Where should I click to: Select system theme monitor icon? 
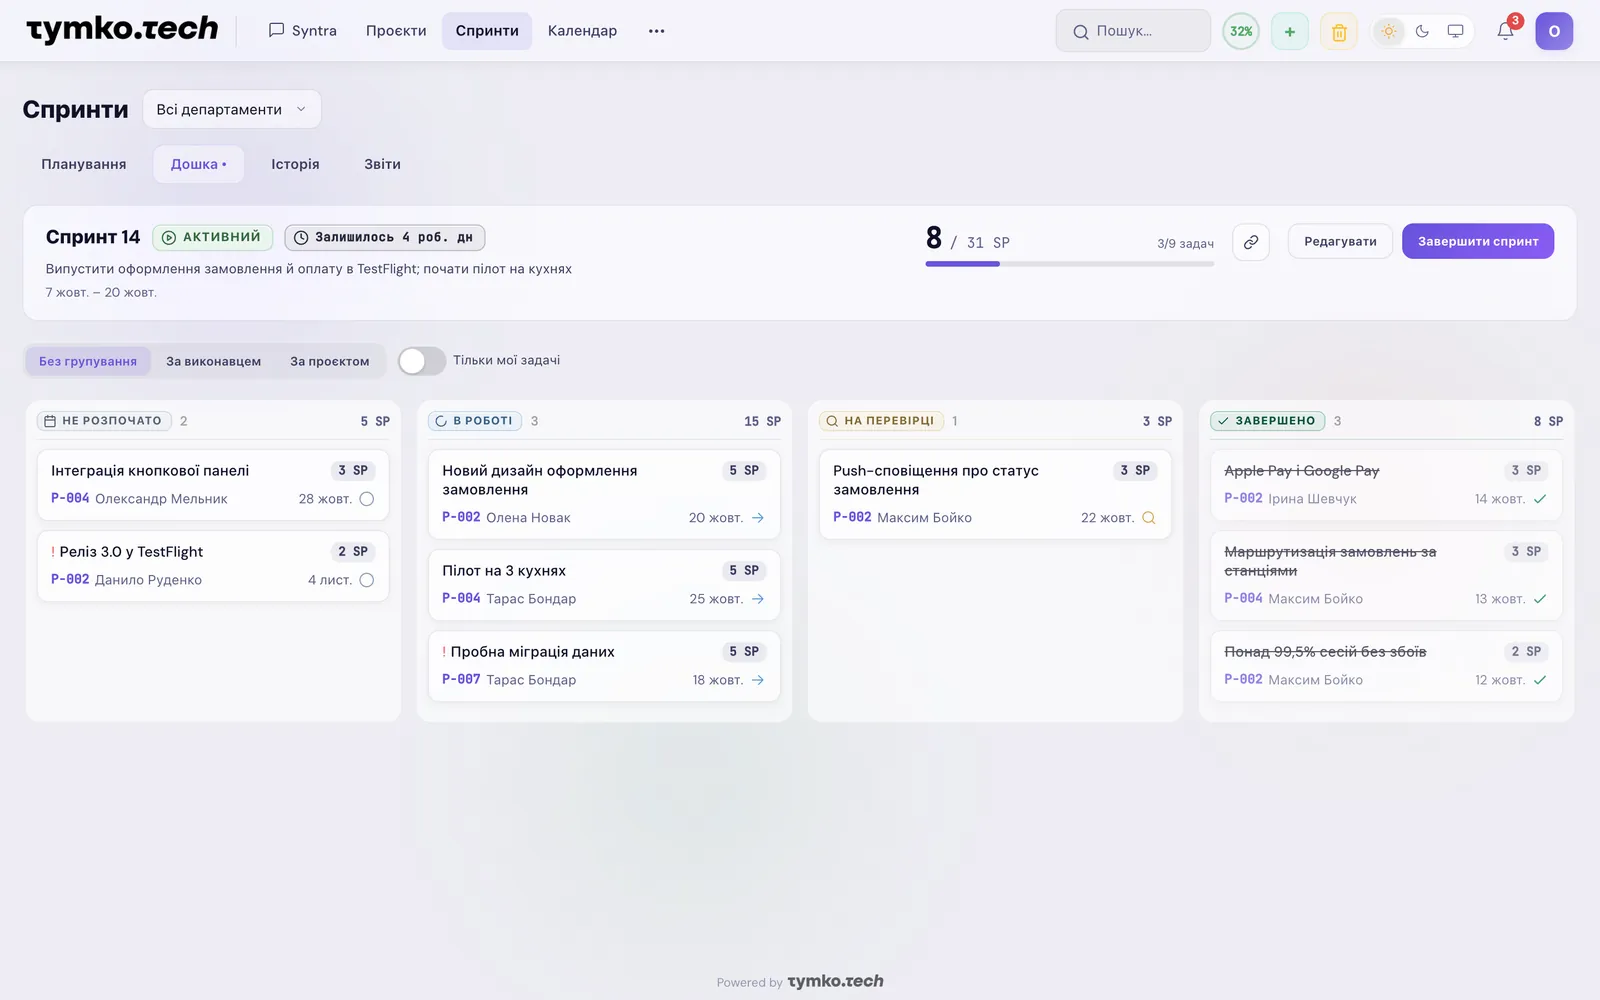pos(1455,31)
